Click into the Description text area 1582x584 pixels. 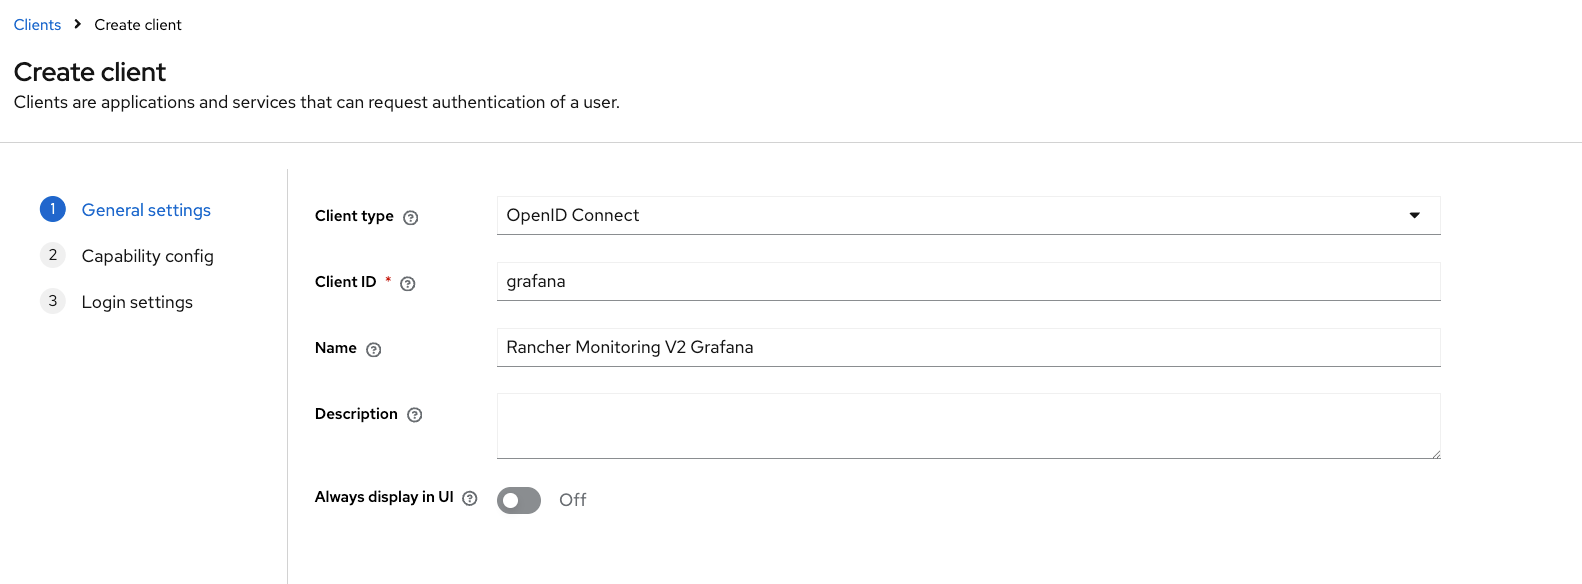[968, 426]
